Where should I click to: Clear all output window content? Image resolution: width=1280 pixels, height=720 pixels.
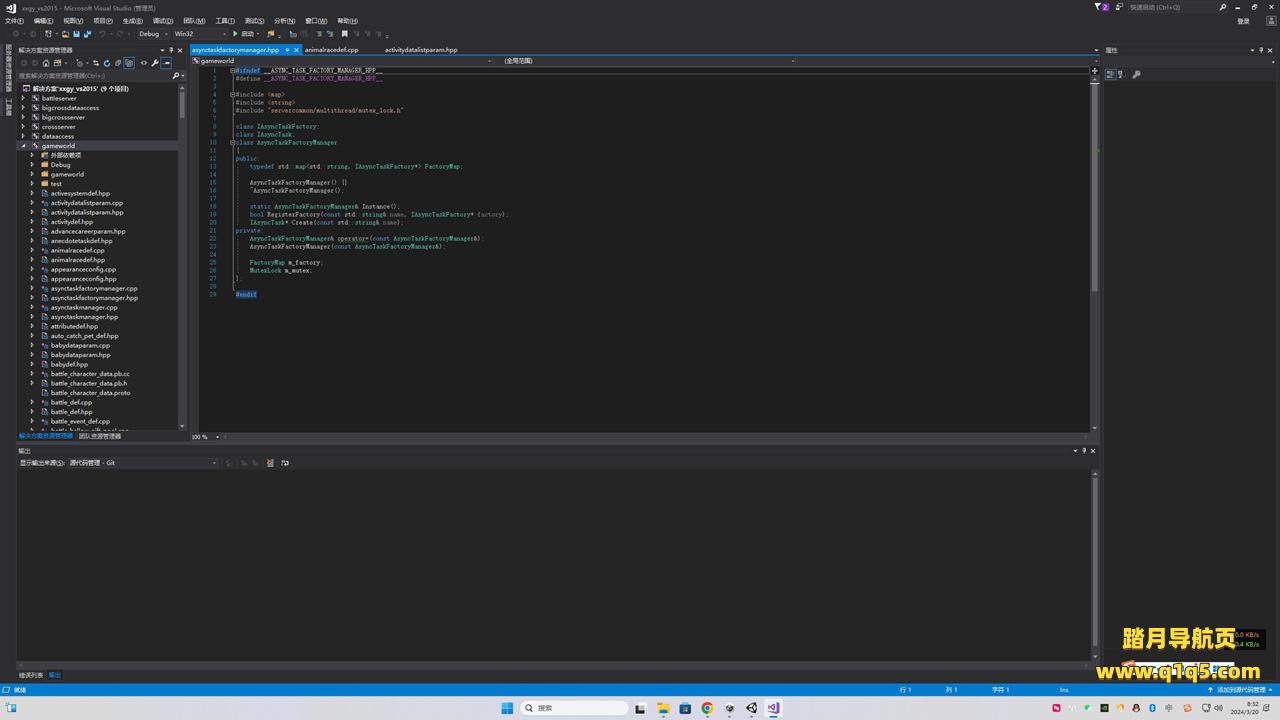[270, 463]
